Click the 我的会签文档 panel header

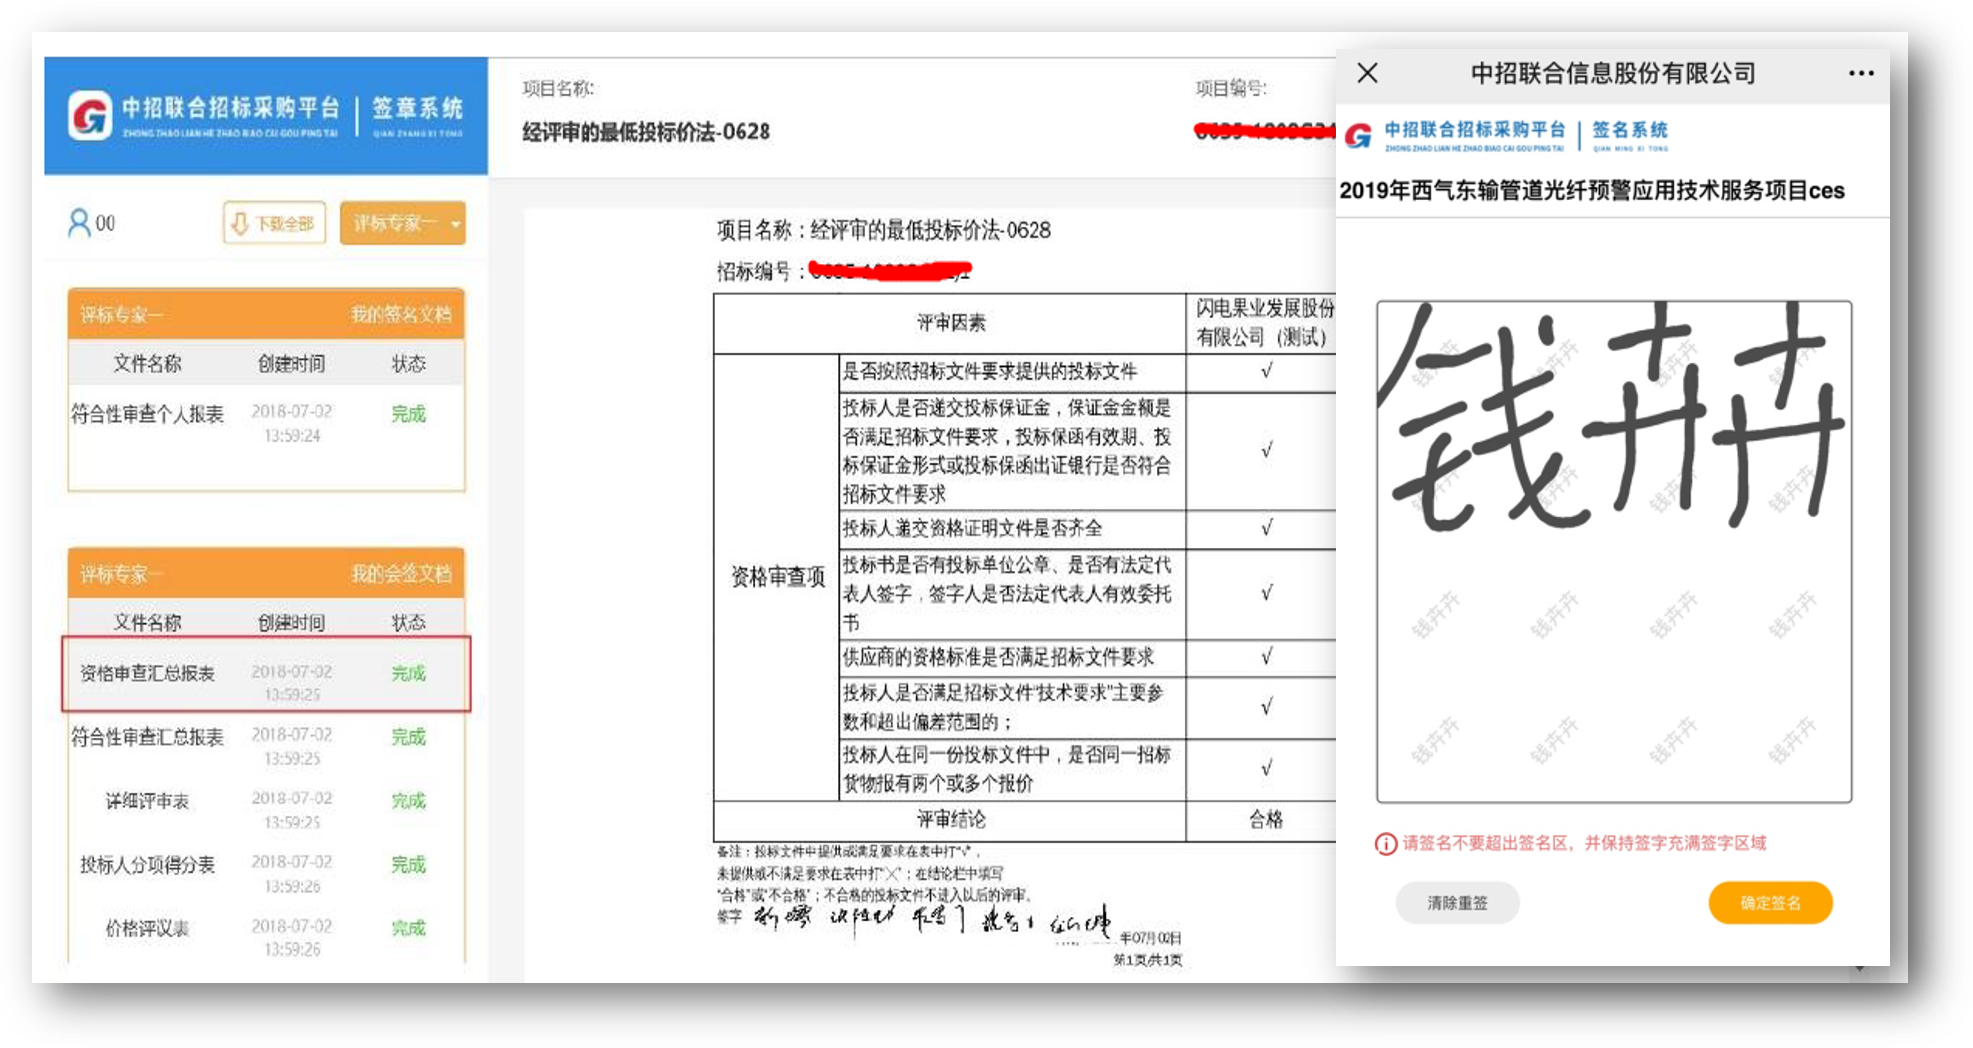point(400,574)
